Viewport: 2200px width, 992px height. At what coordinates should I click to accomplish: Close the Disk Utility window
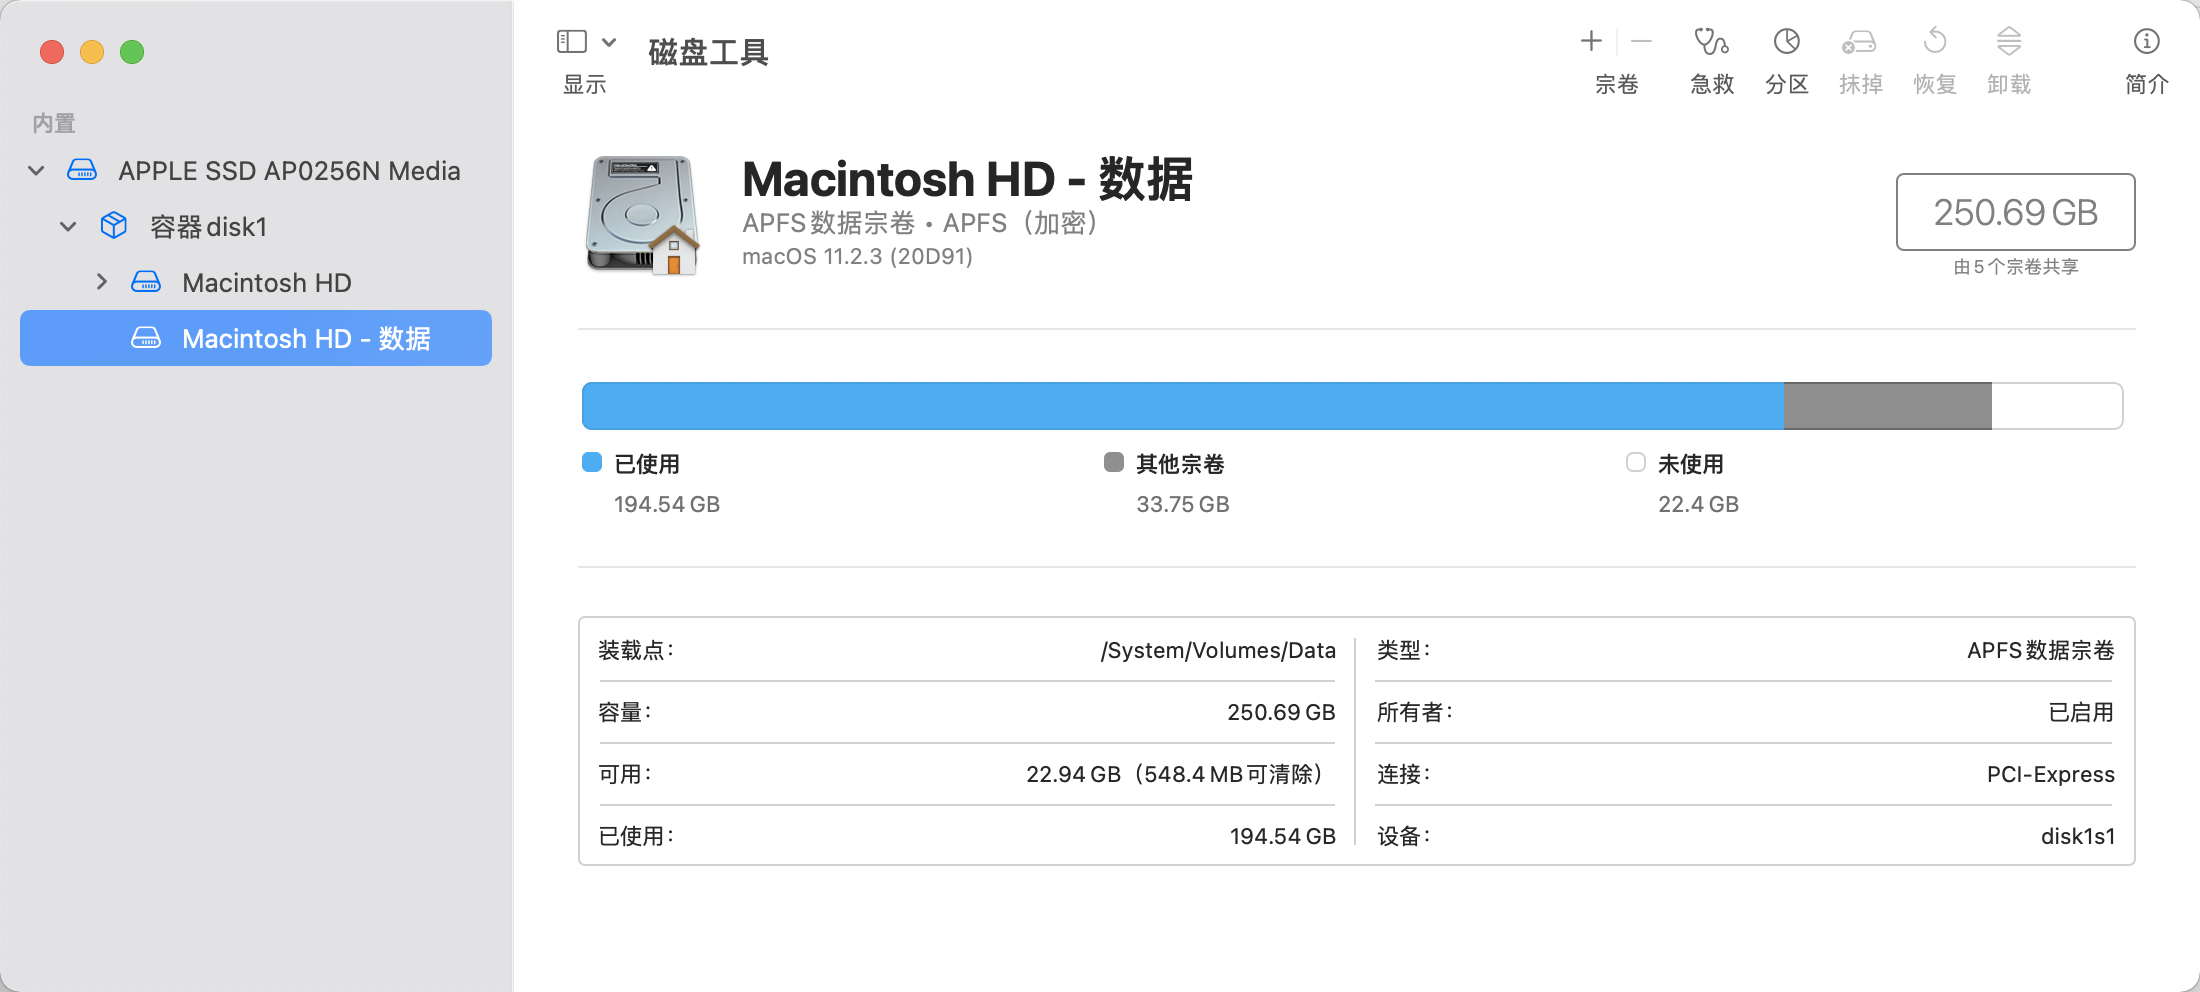[52, 52]
